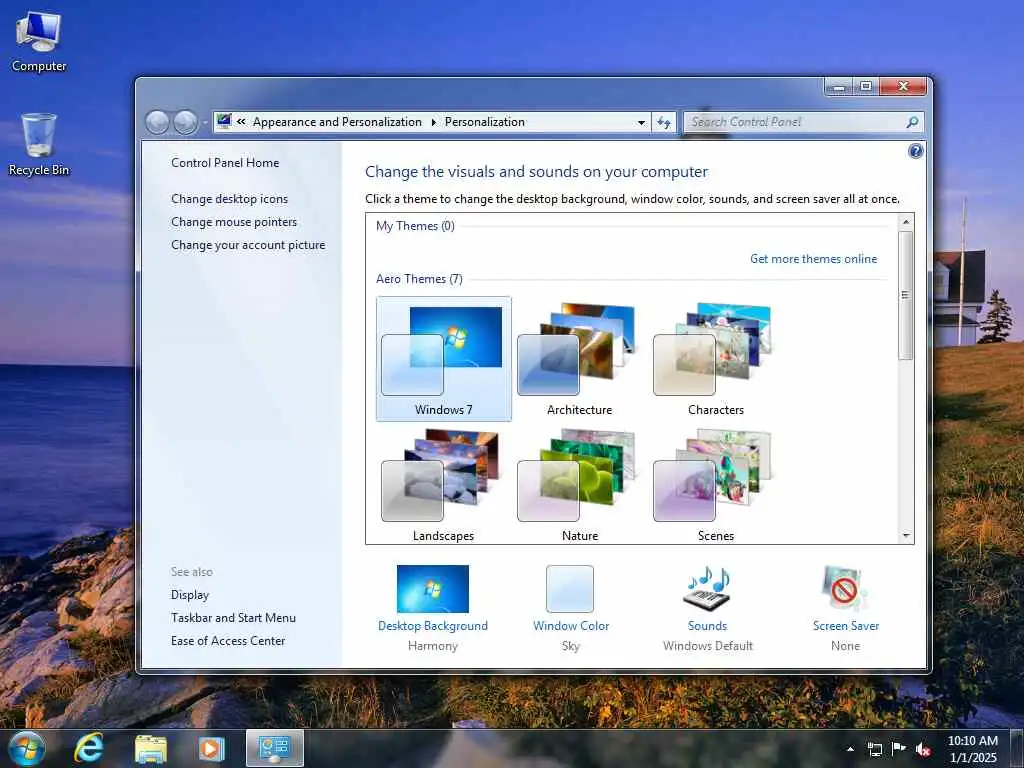Click the Sounds text link
The width and height of the screenshot is (1024, 768).
707,626
